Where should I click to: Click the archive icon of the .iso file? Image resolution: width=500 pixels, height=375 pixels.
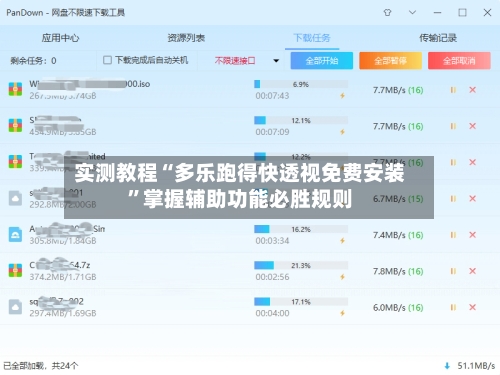15,89
